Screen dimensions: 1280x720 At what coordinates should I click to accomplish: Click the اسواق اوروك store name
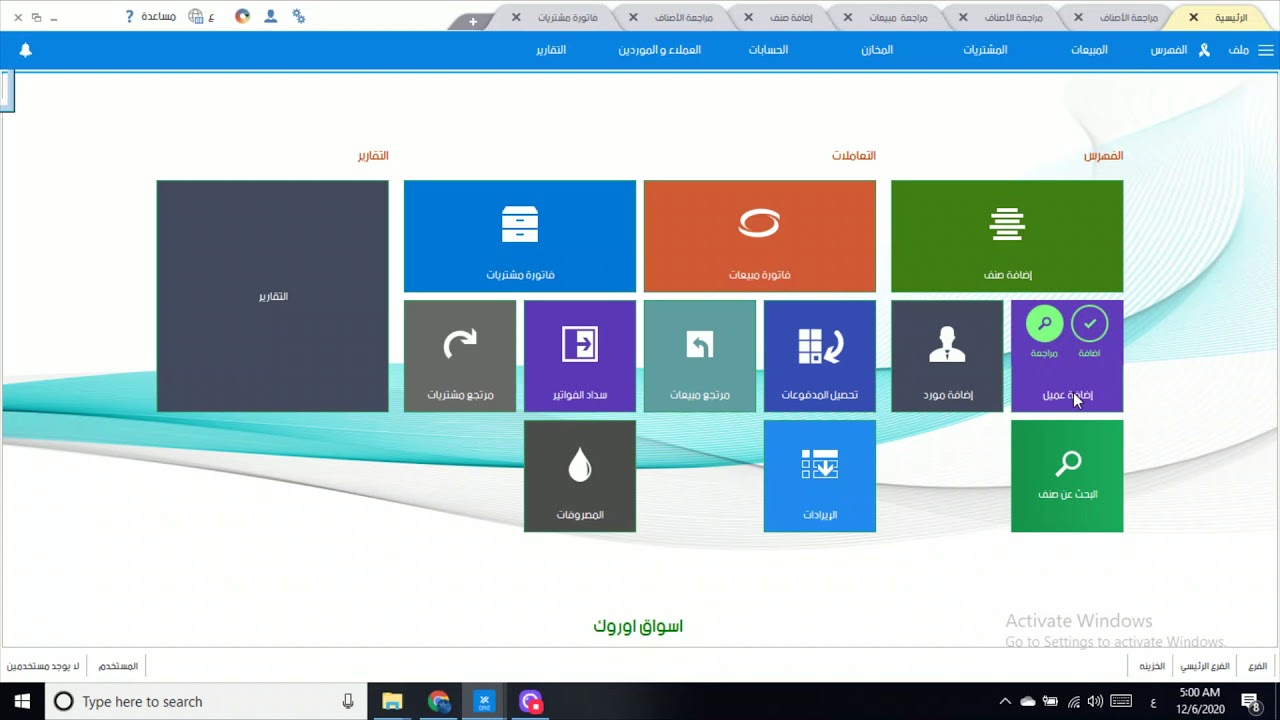pyautogui.click(x=638, y=626)
